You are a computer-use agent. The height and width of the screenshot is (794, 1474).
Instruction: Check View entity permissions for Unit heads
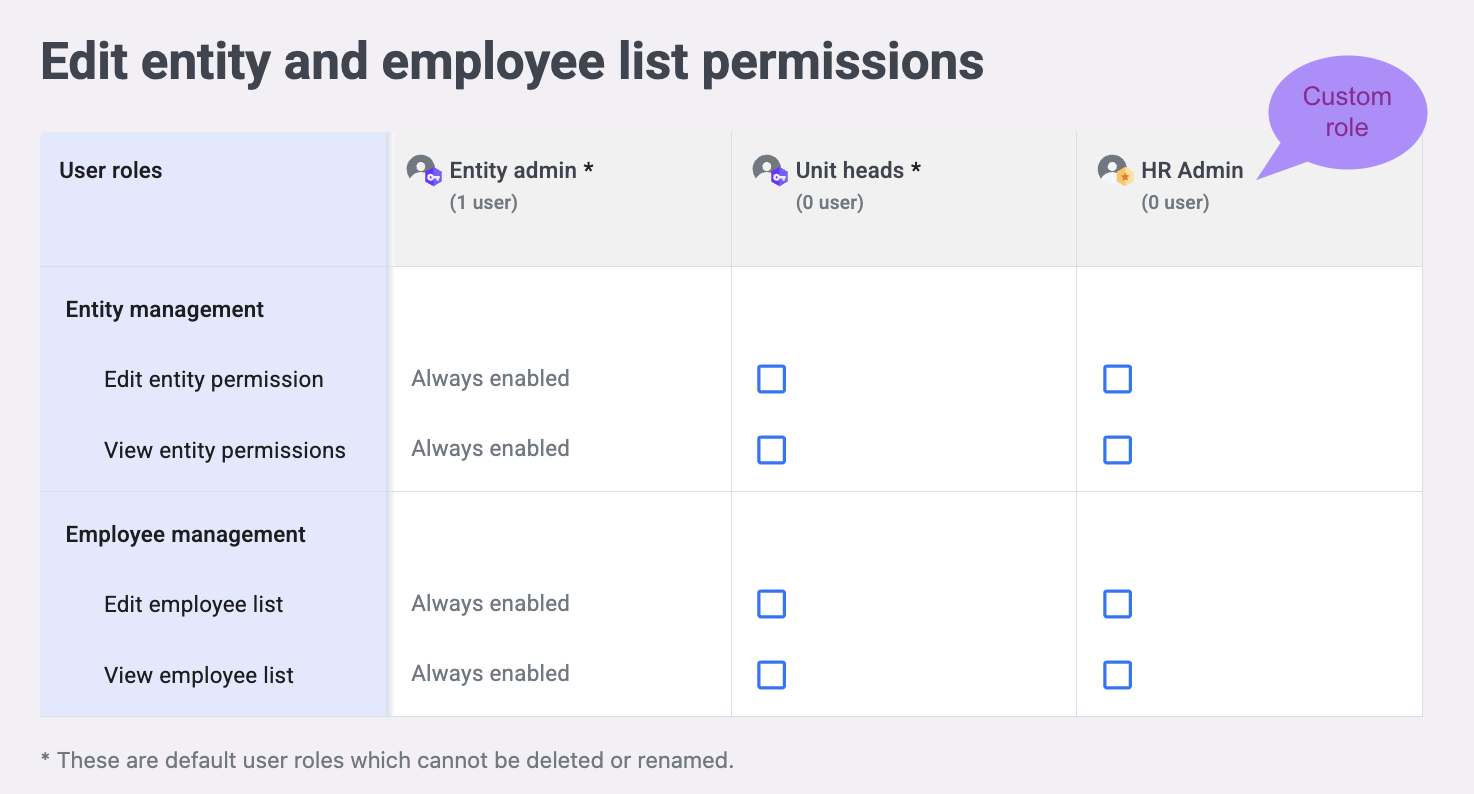point(771,450)
